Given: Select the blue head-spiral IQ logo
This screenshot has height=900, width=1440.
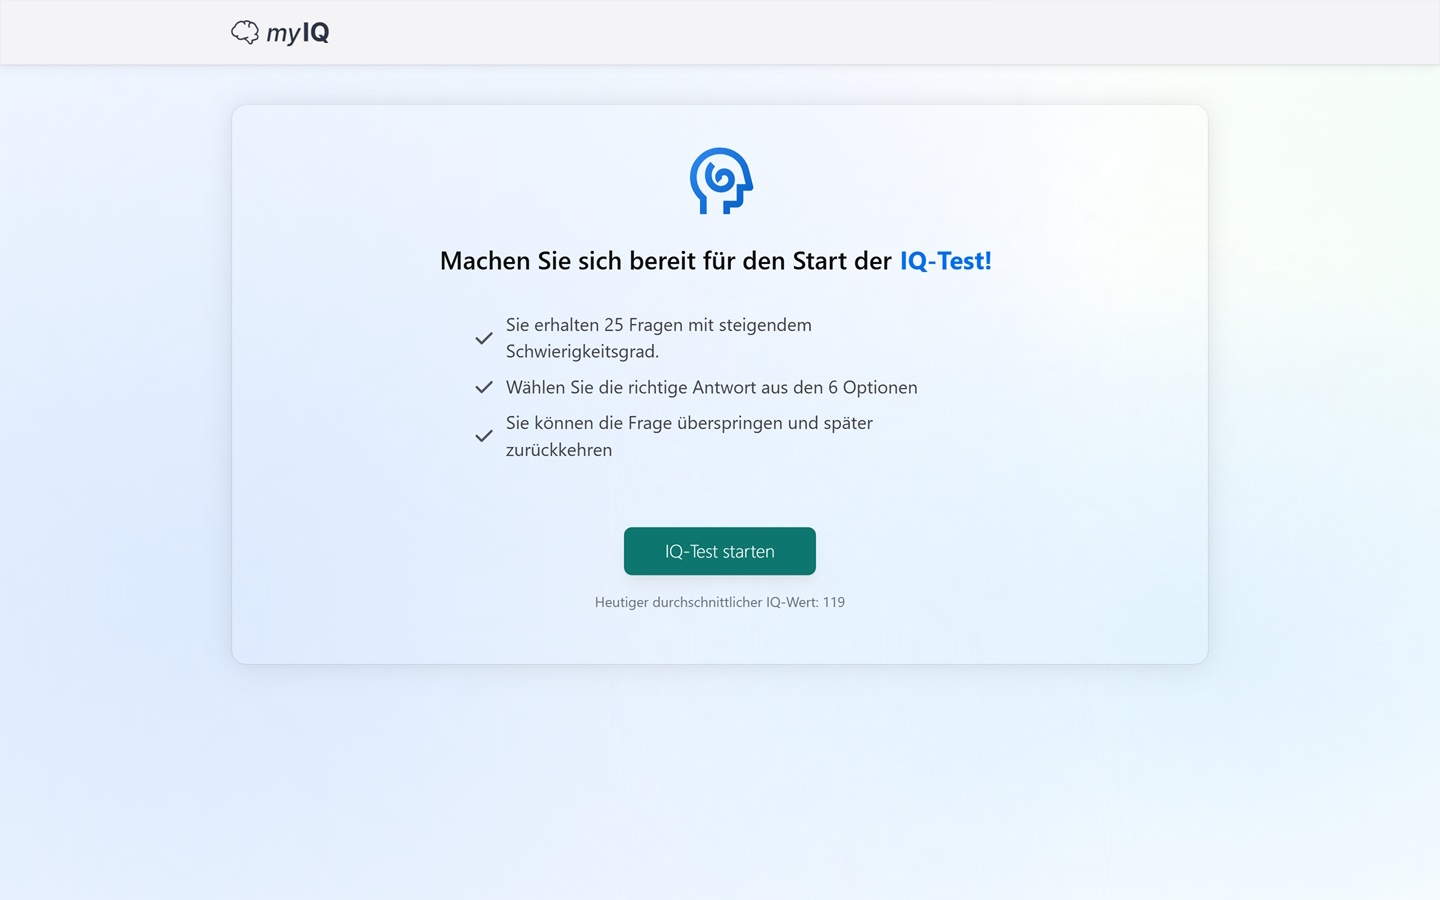Looking at the screenshot, I should coord(719,182).
